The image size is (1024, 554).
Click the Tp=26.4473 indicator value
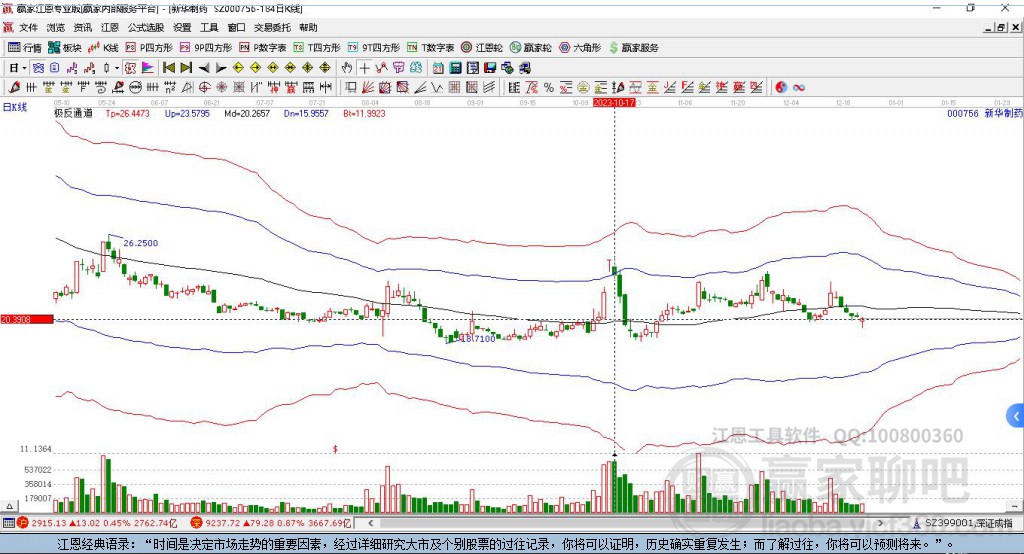(x=127, y=113)
